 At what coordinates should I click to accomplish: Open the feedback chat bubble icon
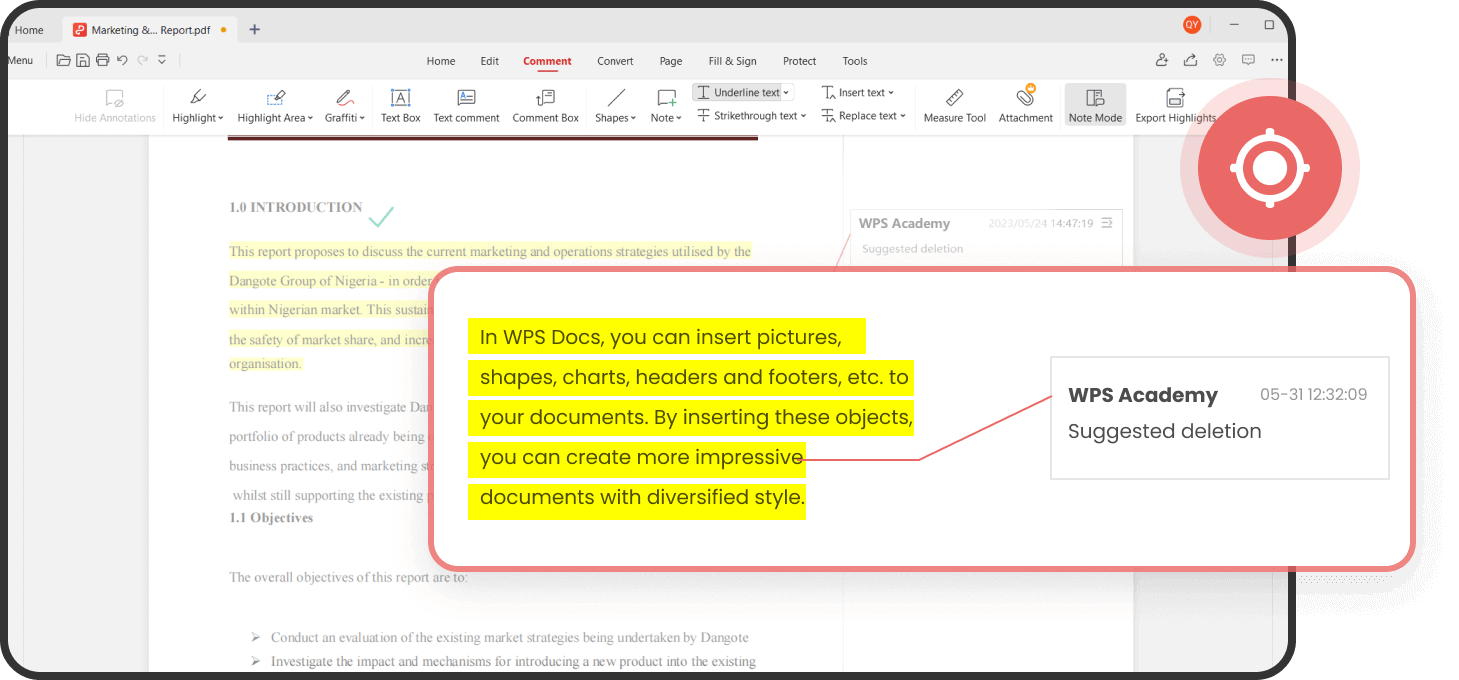[x=1248, y=60]
